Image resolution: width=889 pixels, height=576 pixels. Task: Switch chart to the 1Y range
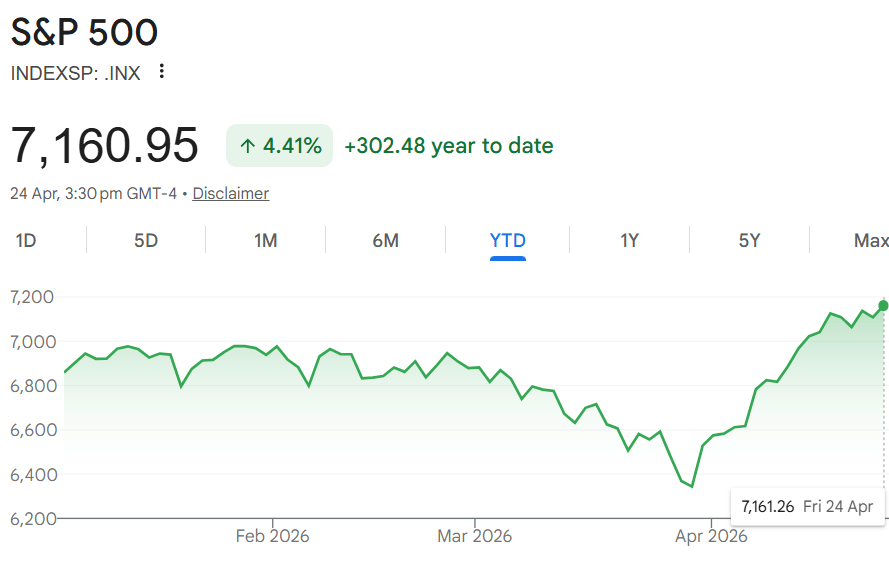(x=629, y=240)
